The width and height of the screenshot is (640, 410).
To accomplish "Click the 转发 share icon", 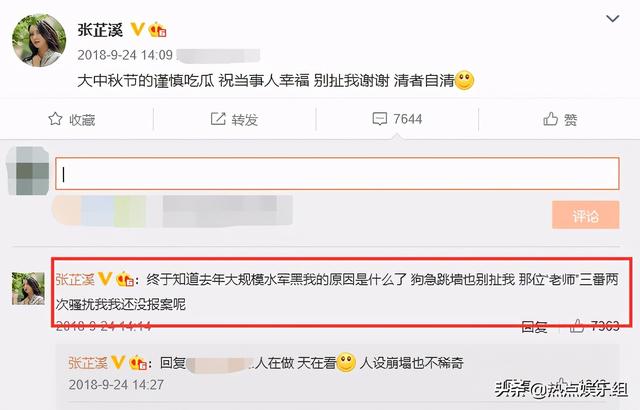I will coord(218,119).
